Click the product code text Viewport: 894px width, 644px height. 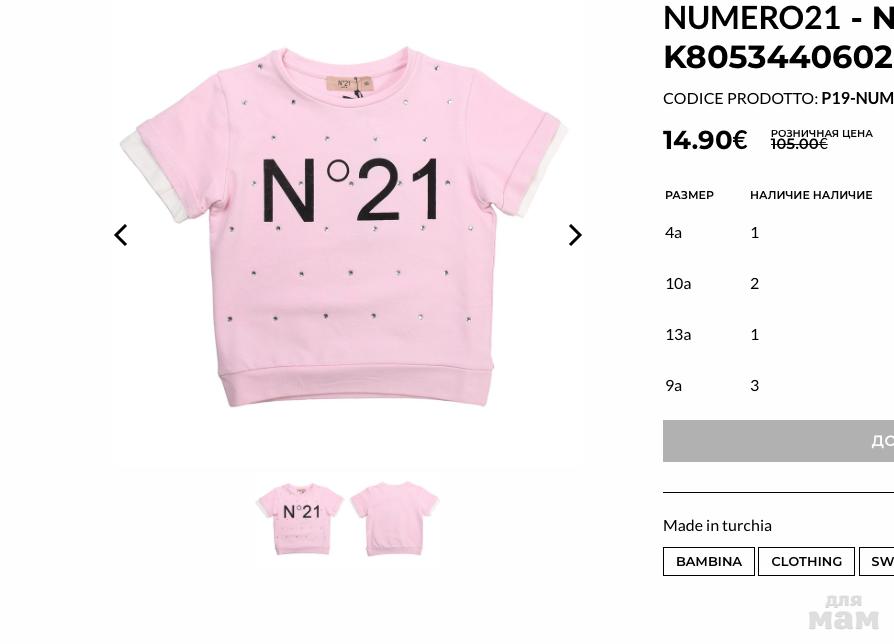778,98
